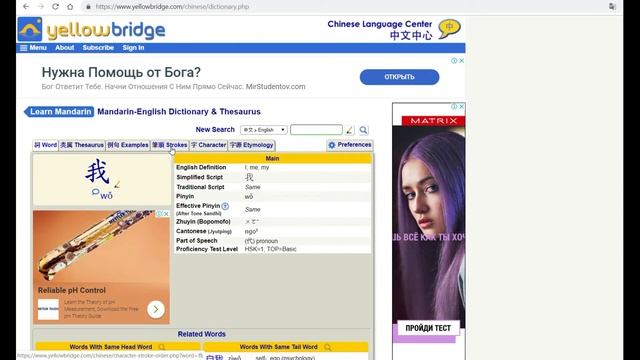Switch to the Character tab
The width and height of the screenshot is (640, 360).
[209, 145]
